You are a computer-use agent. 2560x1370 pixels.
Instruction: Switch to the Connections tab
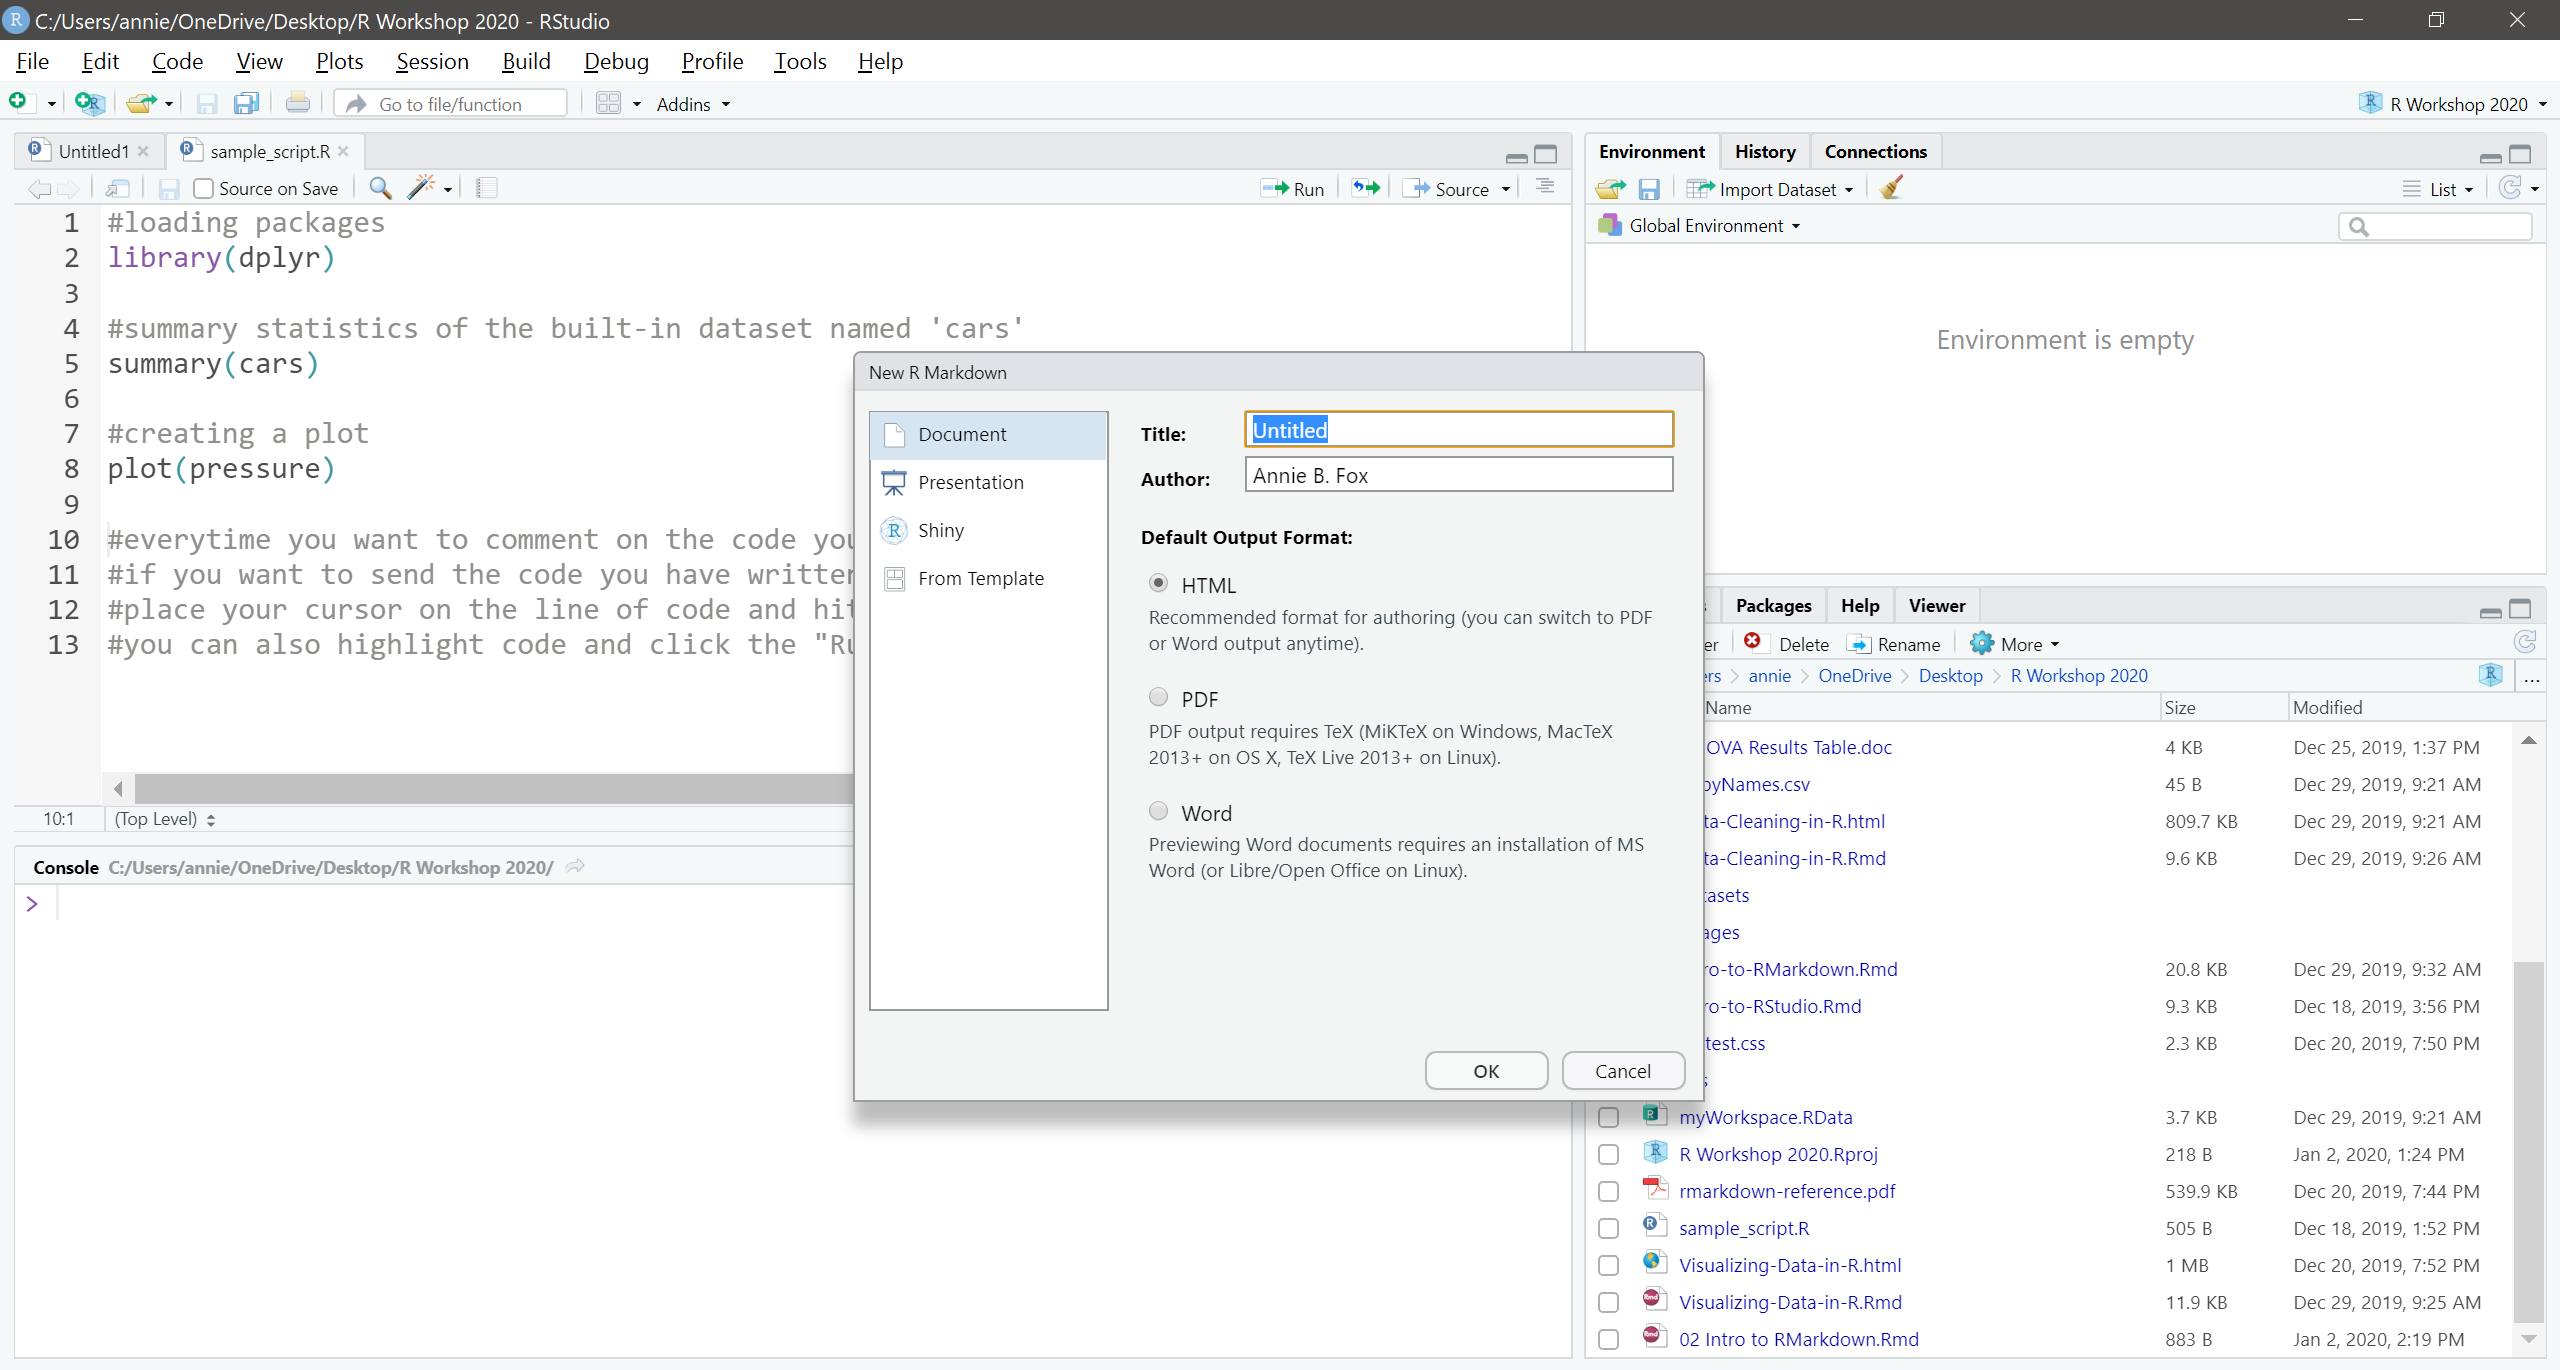1875,151
